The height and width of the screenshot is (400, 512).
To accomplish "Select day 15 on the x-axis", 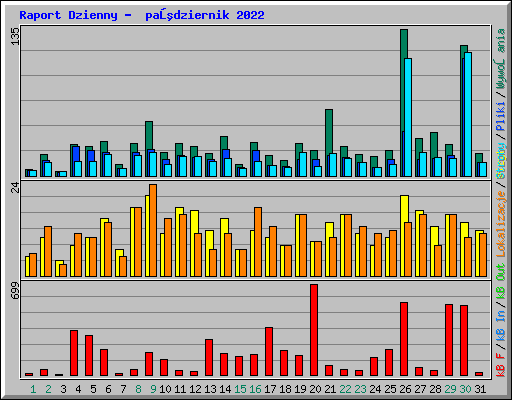I will coord(240,389).
